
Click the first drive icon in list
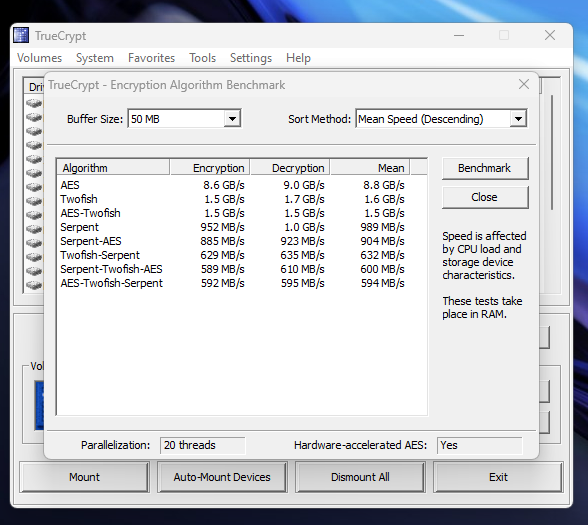[34, 103]
